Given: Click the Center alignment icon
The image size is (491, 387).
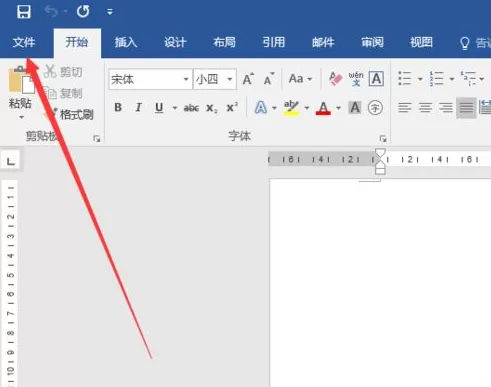Looking at the screenshot, I should click(425, 108).
